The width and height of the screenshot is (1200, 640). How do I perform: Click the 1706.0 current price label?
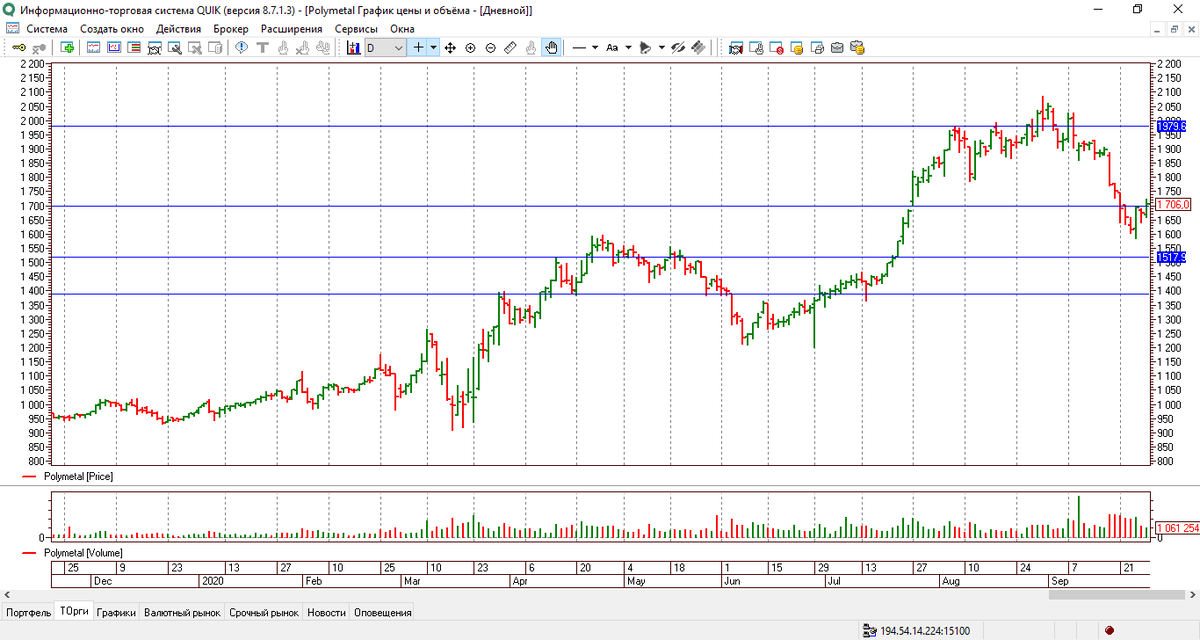pos(1171,204)
